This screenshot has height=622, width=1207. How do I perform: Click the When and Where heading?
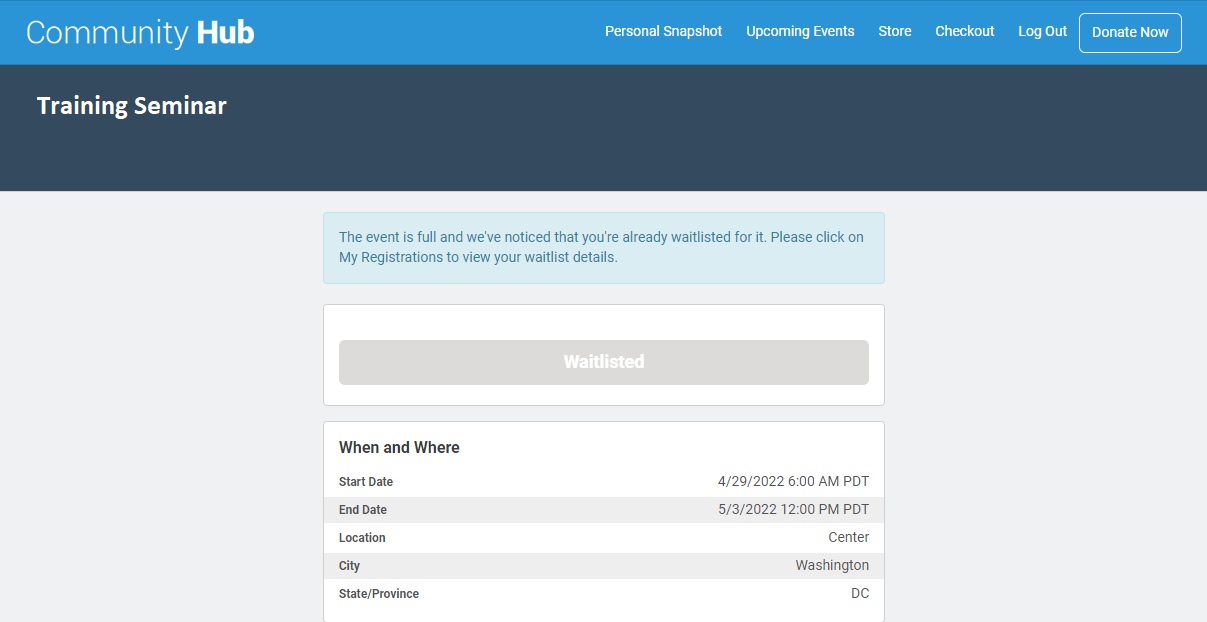(x=399, y=448)
